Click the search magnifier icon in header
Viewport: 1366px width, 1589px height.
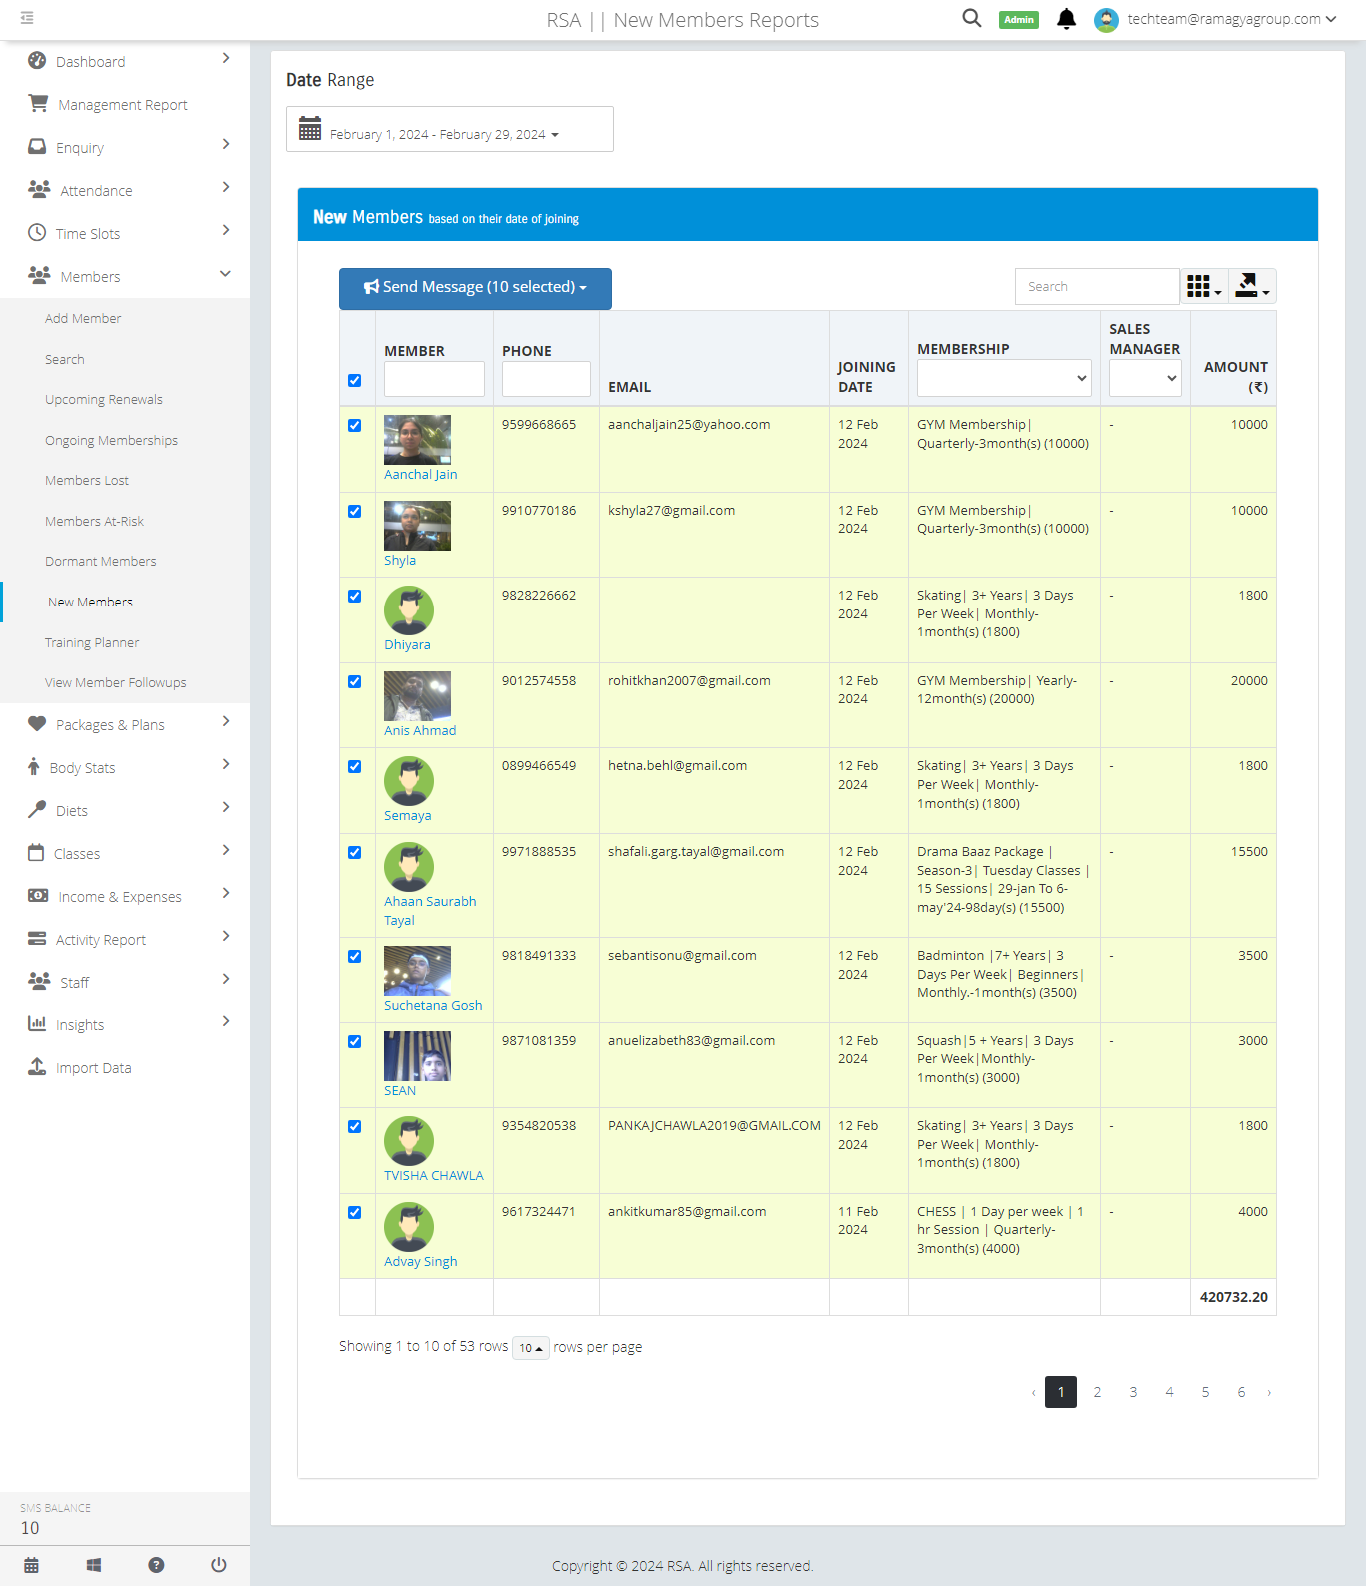coord(971,18)
